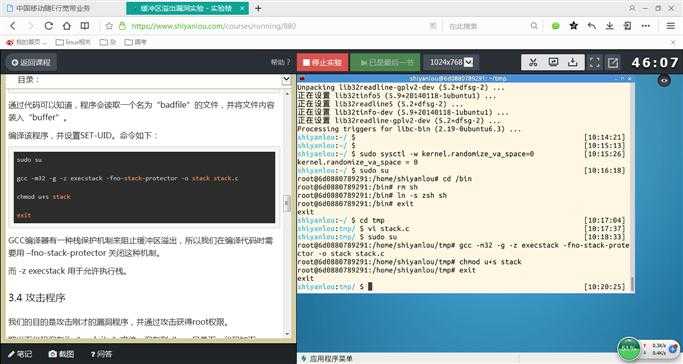Switch to the 中国移动 browser tab
This screenshot has width=683, height=364.
click(x=52, y=8)
